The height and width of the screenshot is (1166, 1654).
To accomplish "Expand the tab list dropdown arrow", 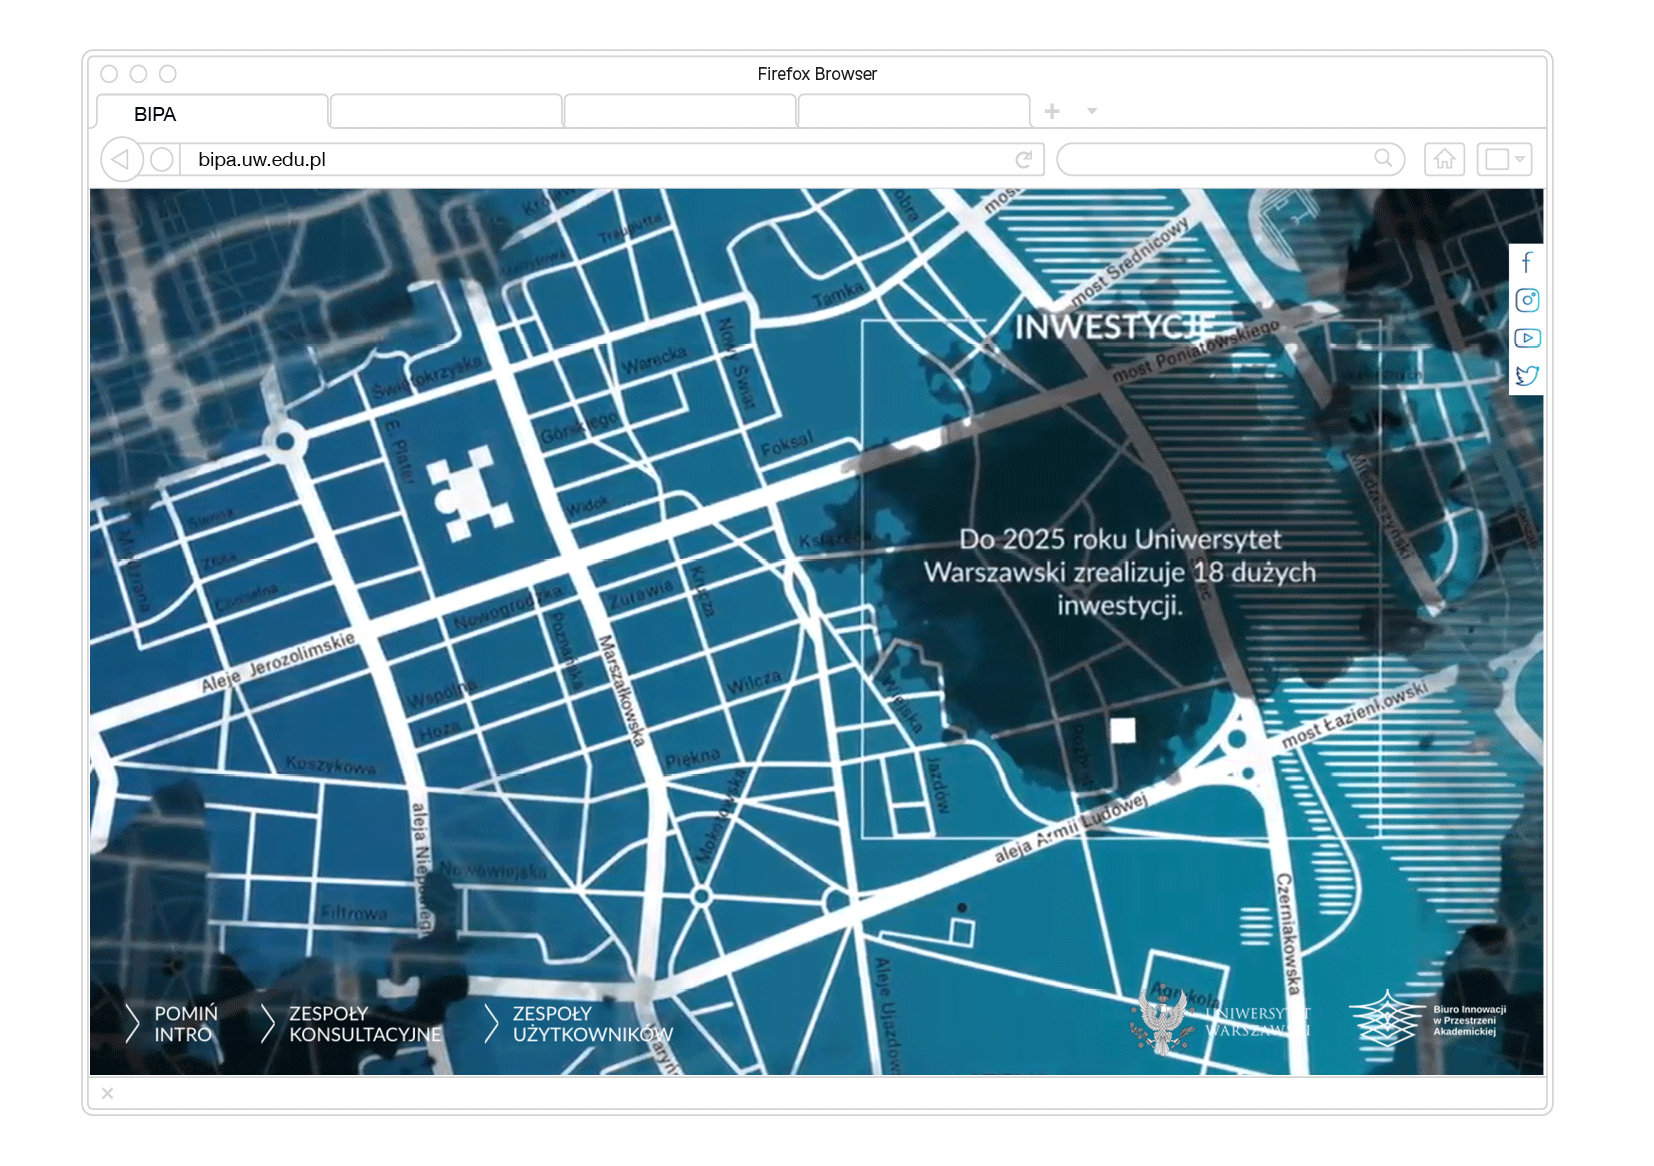I will pyautogui.click(x=1092, y=111).
